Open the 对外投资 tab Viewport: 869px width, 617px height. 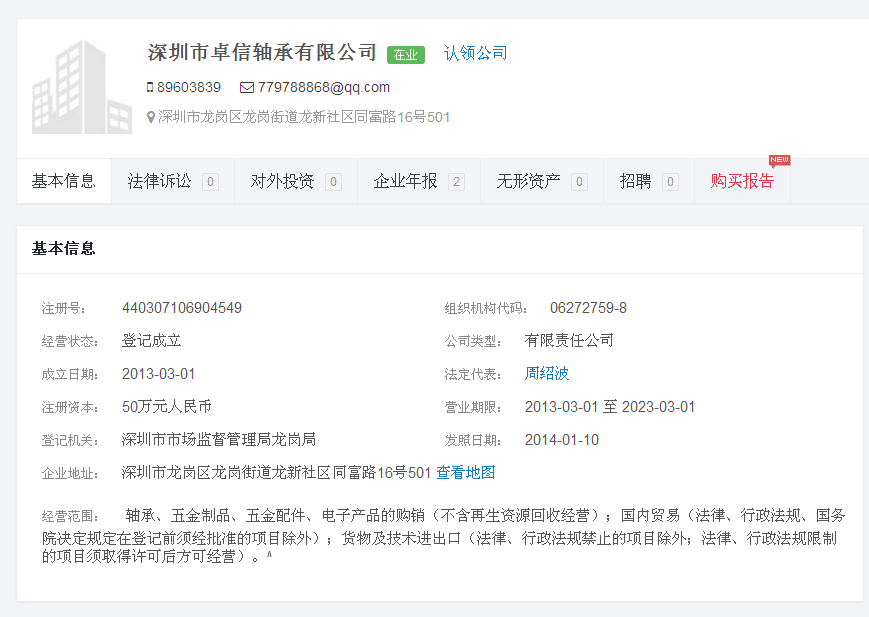(x=282, y=181)
